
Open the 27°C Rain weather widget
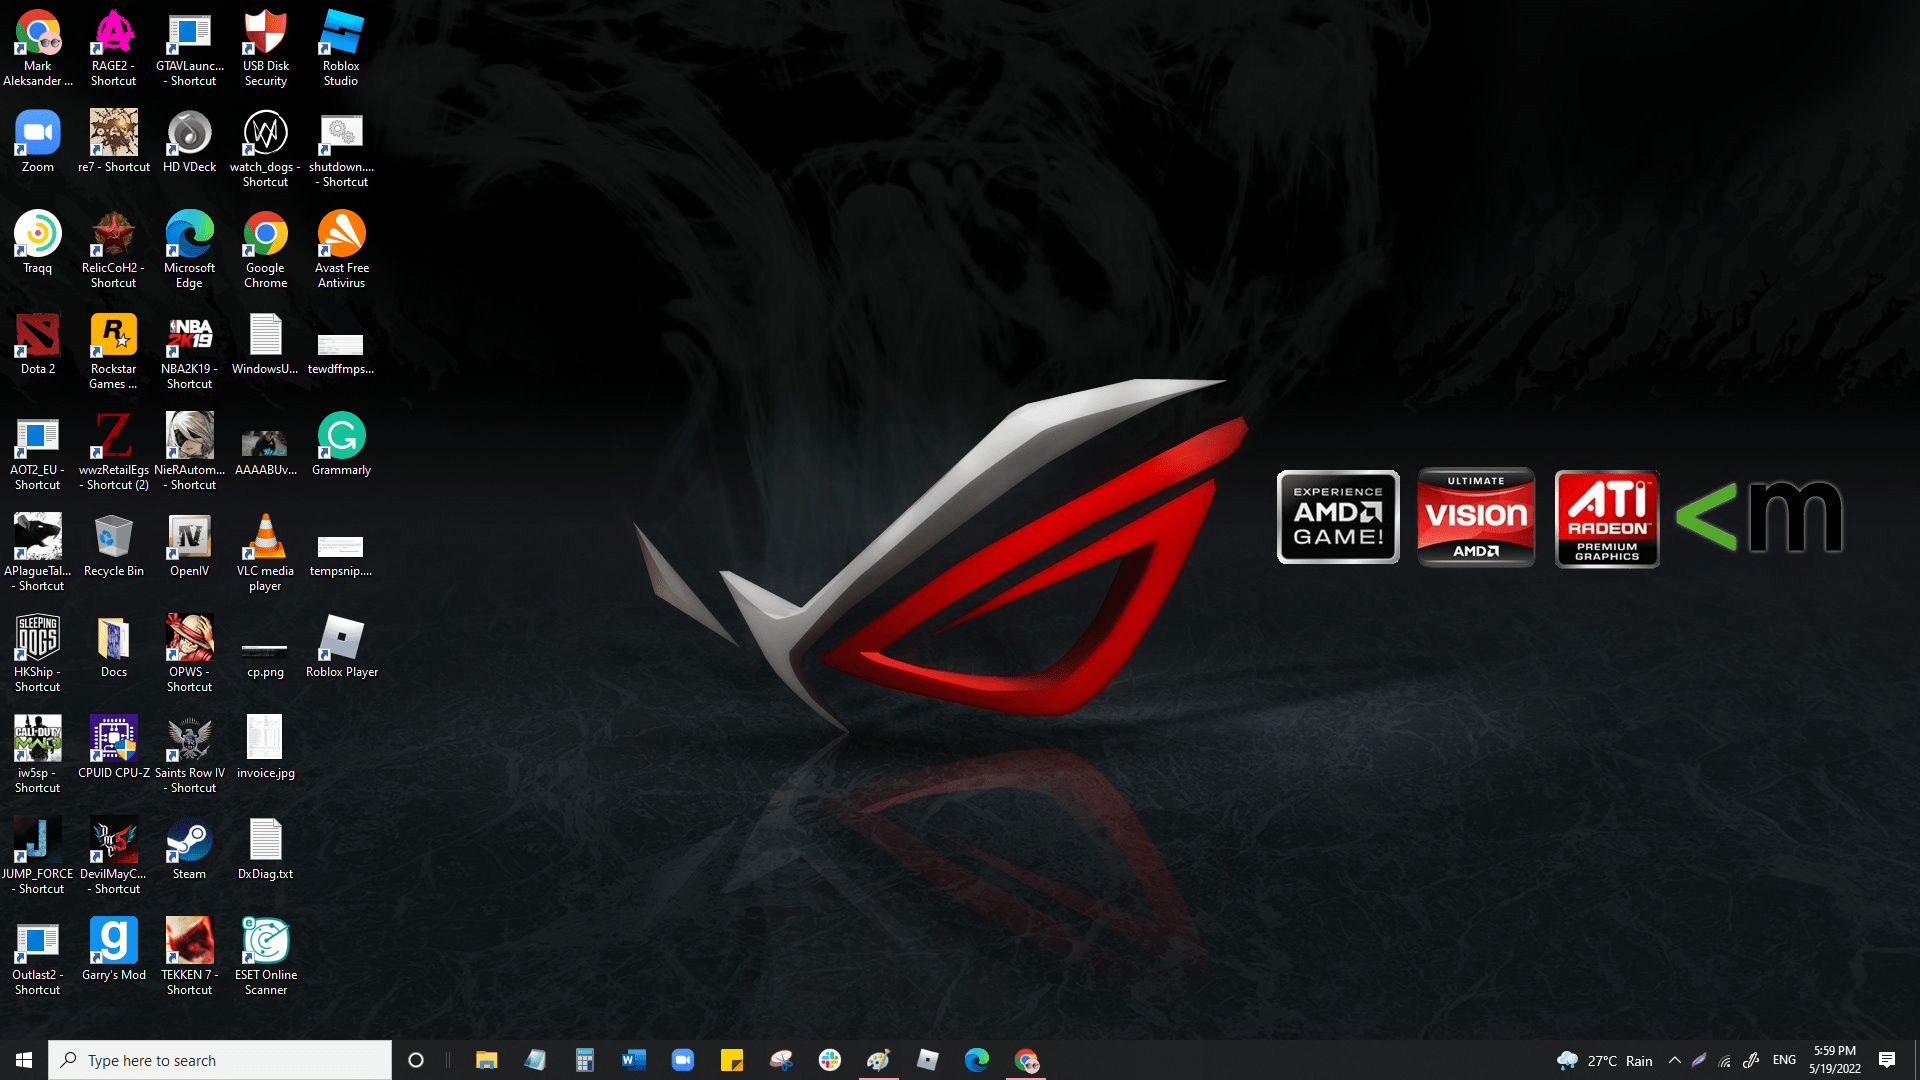[x=1605, y=1060]
